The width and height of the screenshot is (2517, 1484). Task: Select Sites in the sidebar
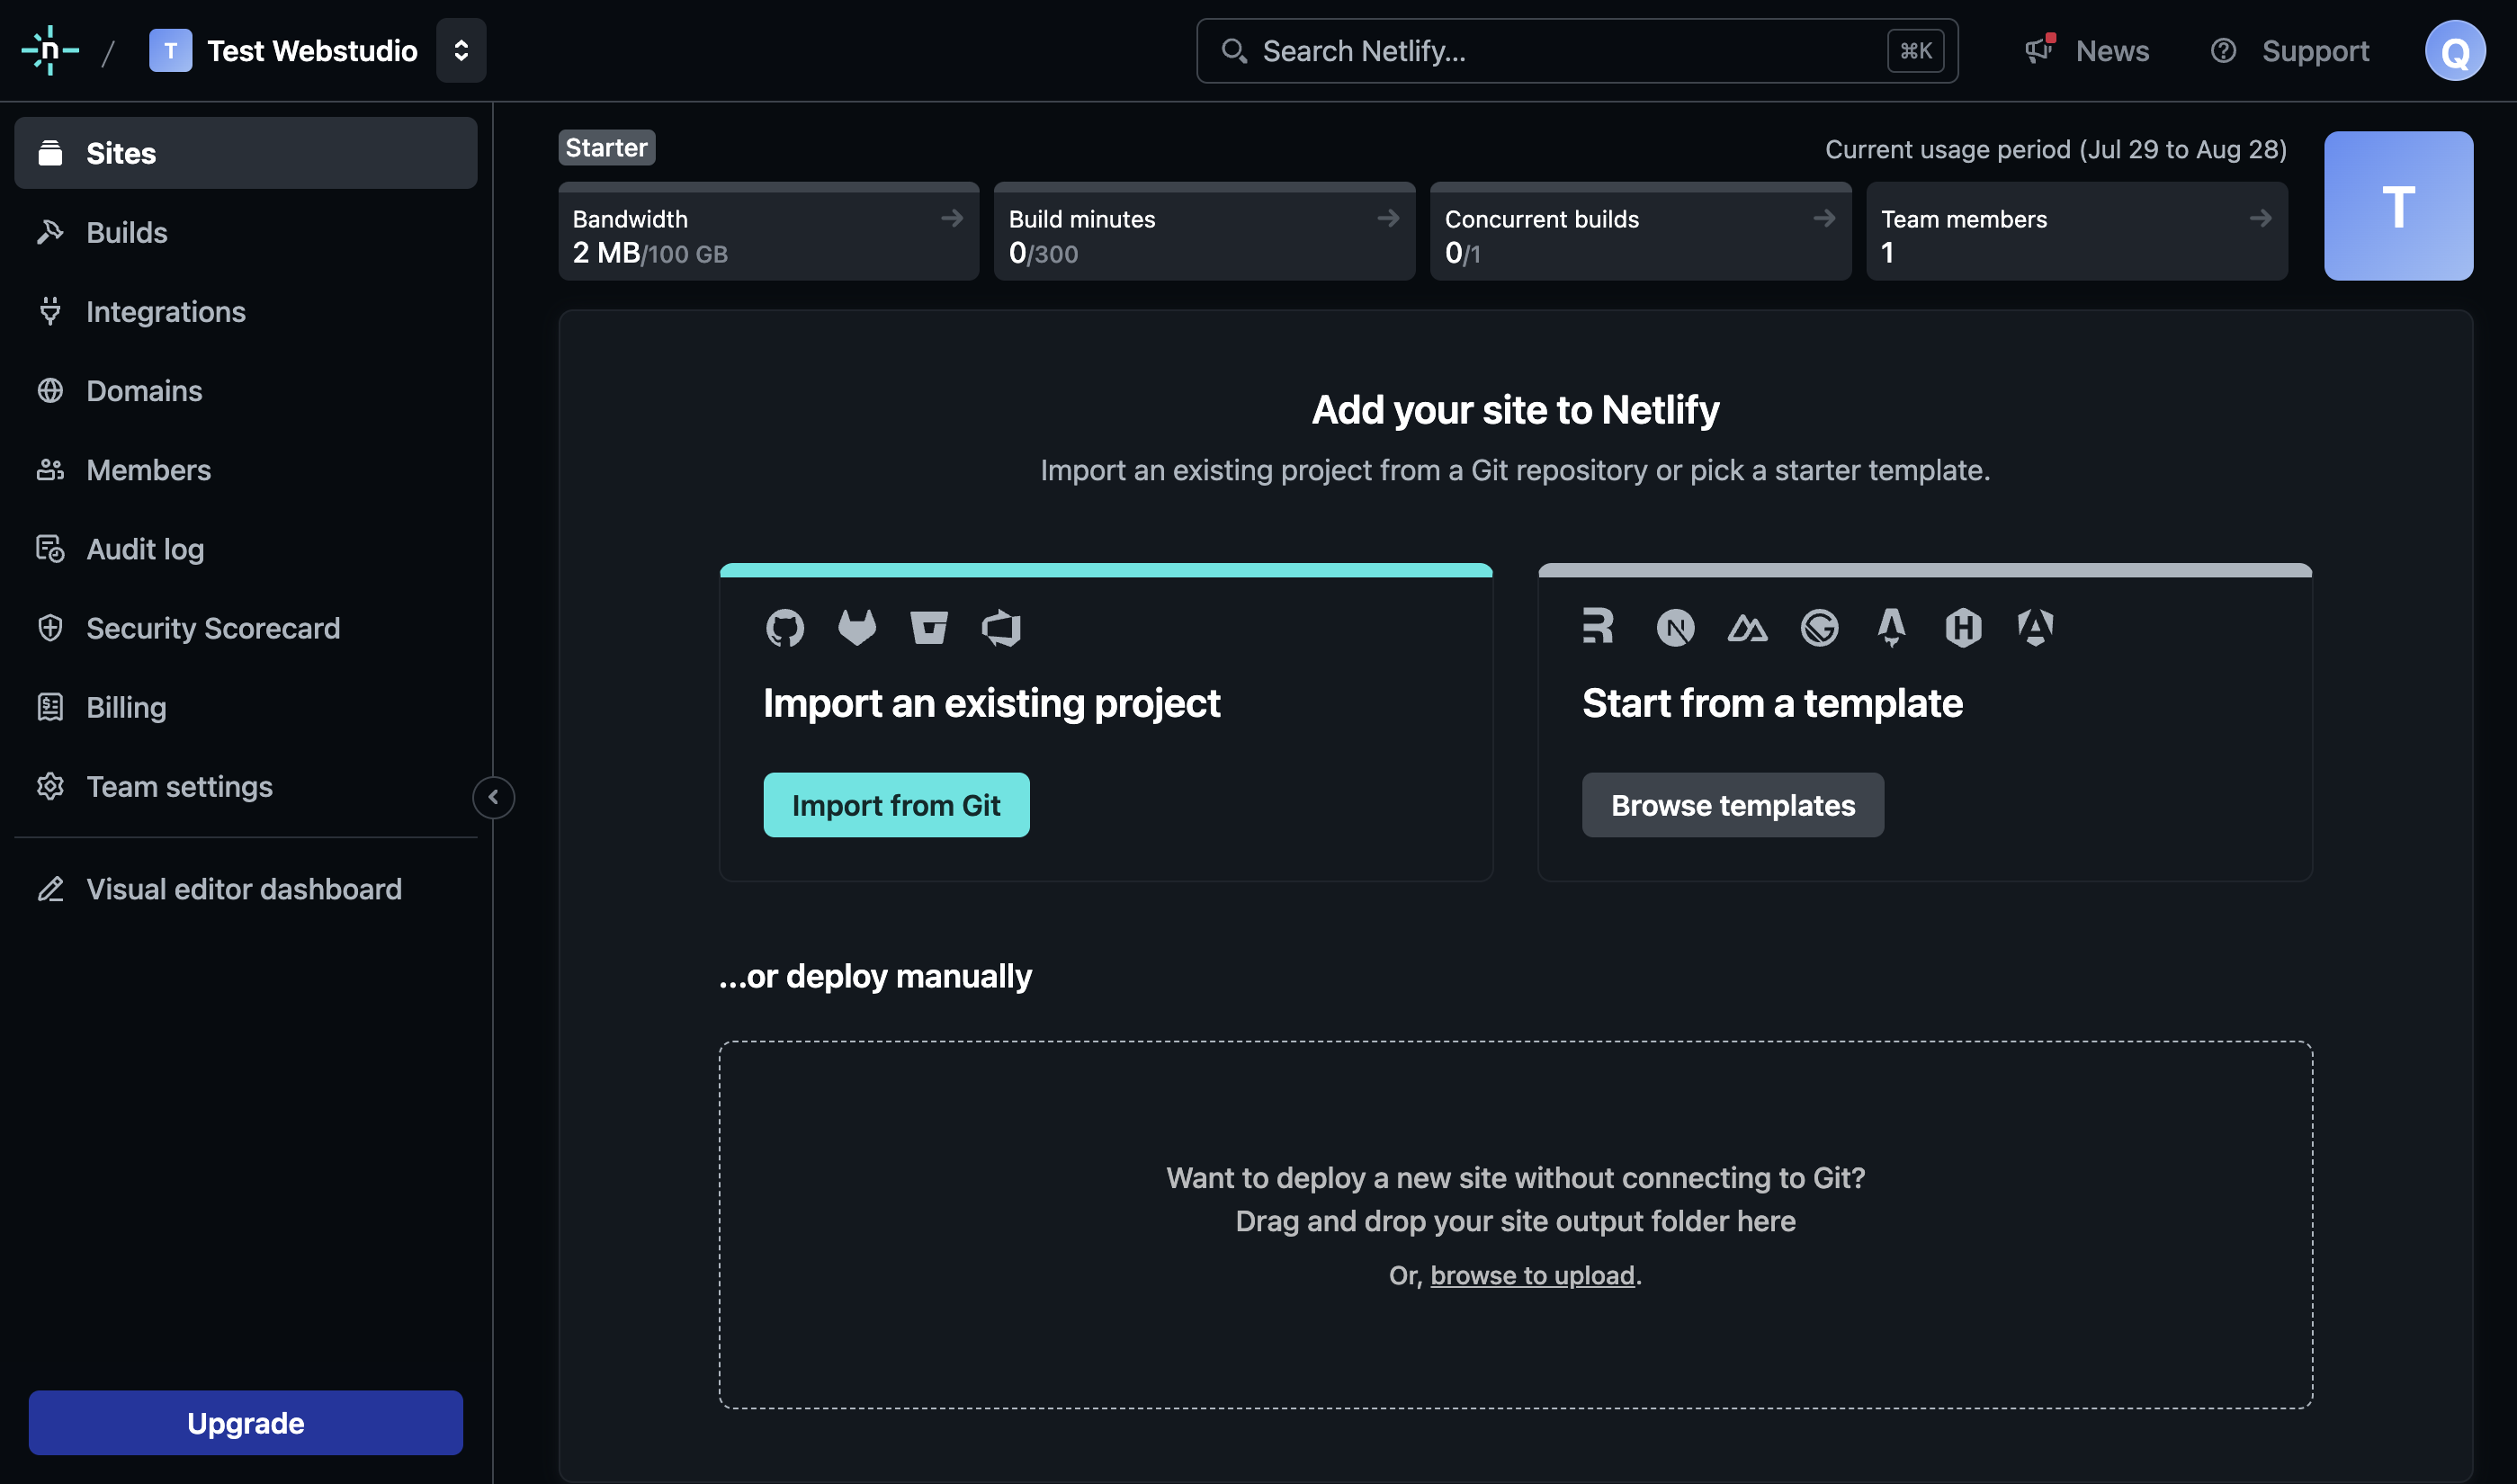coord(246,153)
